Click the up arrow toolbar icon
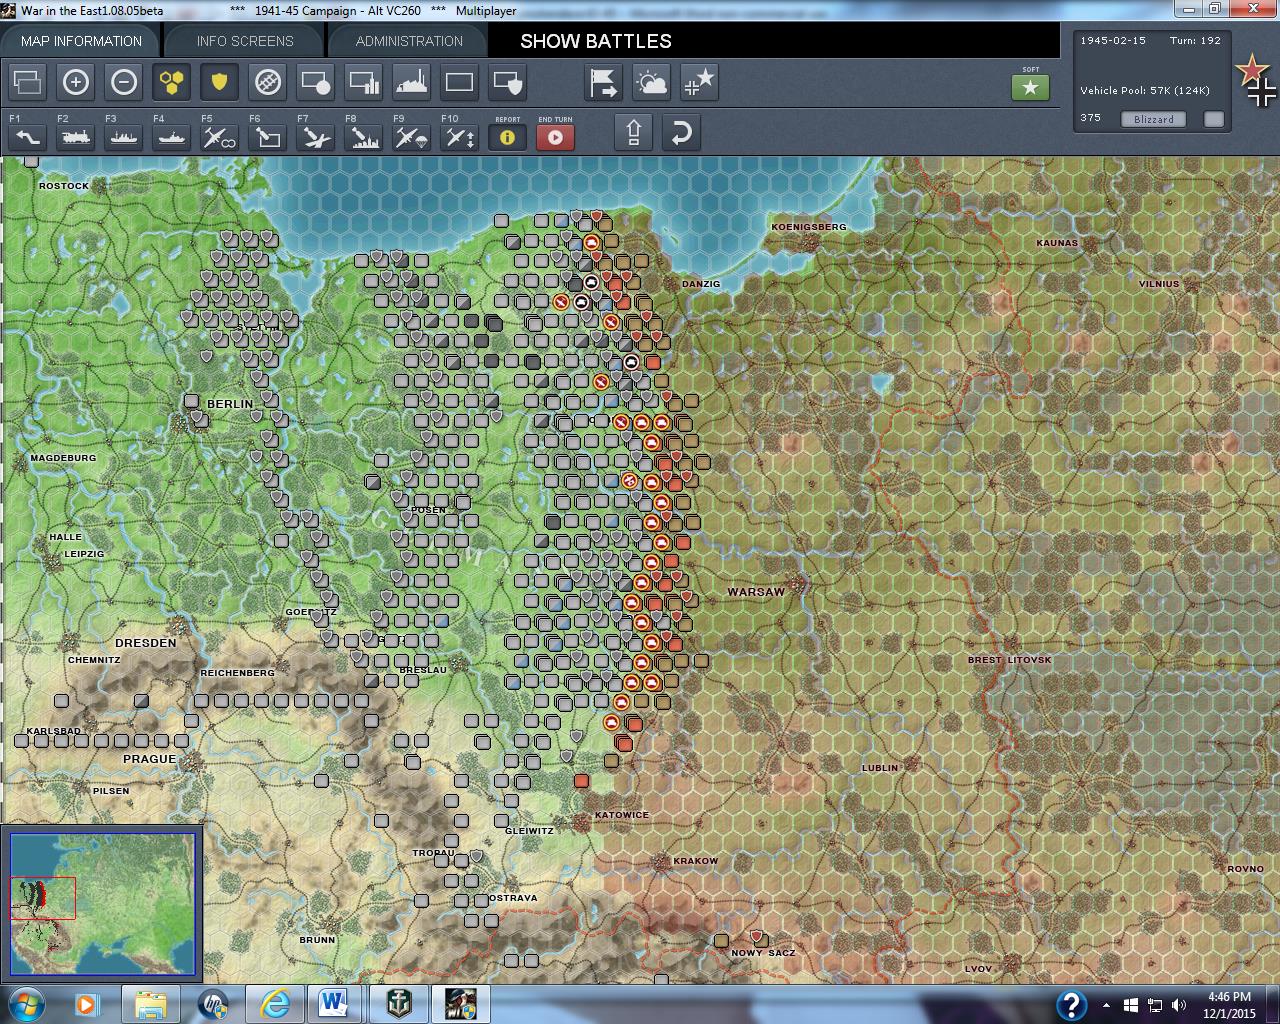1280x1024 pixels. click(634, 133)
